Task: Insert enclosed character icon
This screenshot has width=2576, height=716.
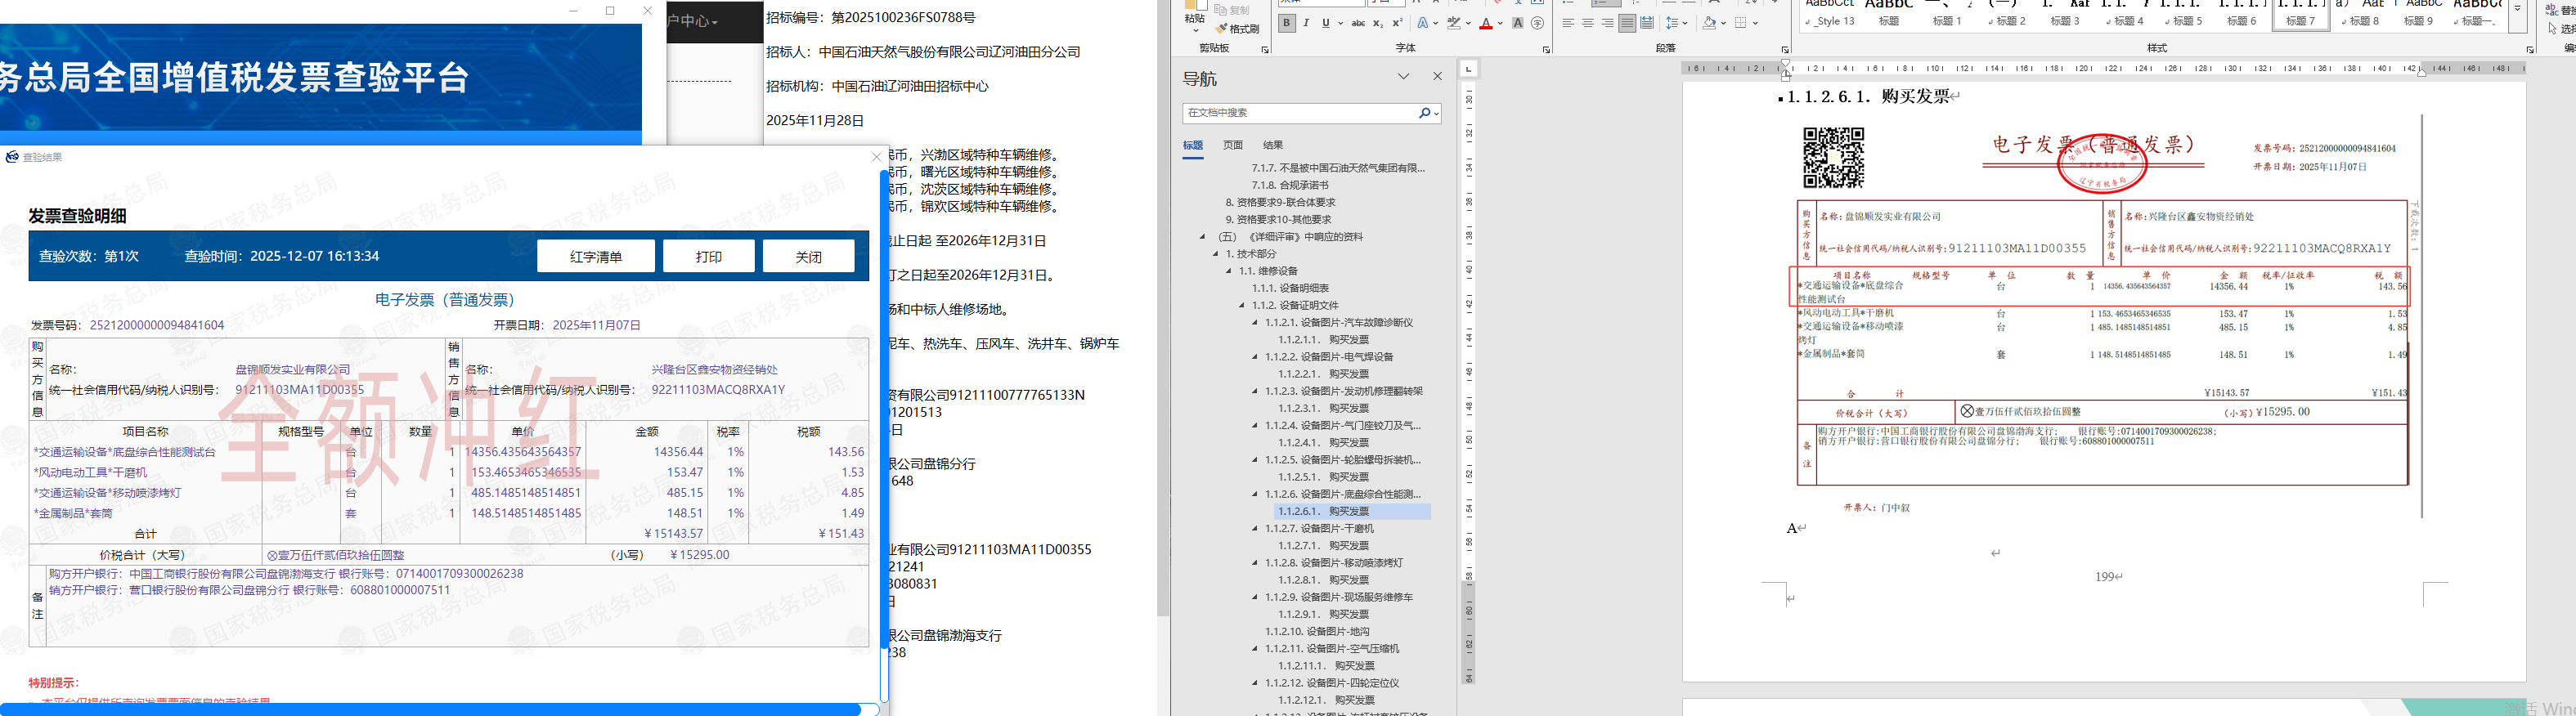Action: tap(1537, 23)
